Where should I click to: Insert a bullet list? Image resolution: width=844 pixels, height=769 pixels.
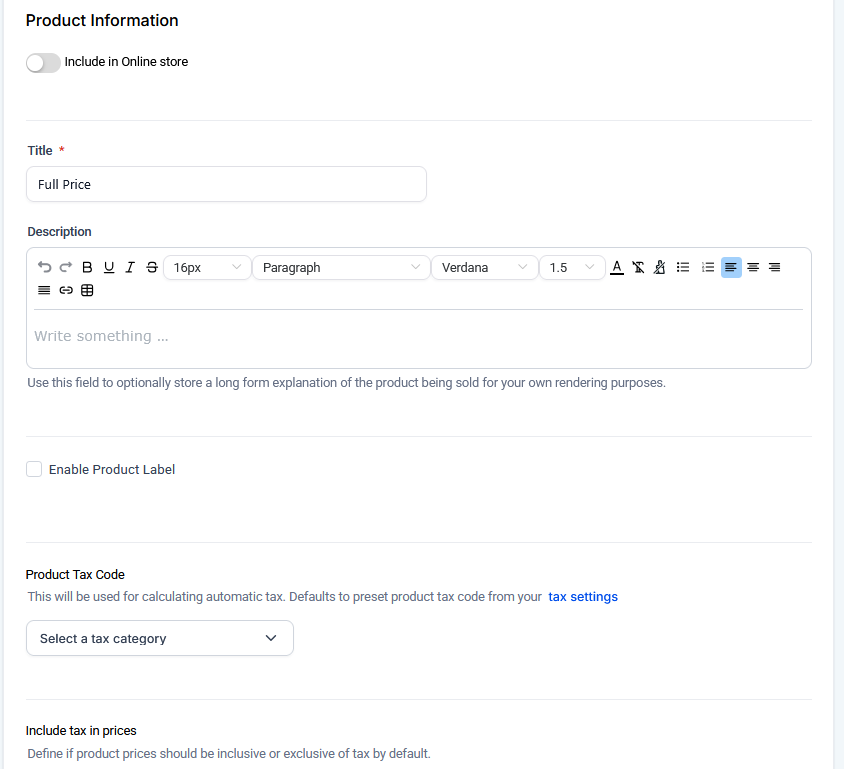click(x=683, y=267)
